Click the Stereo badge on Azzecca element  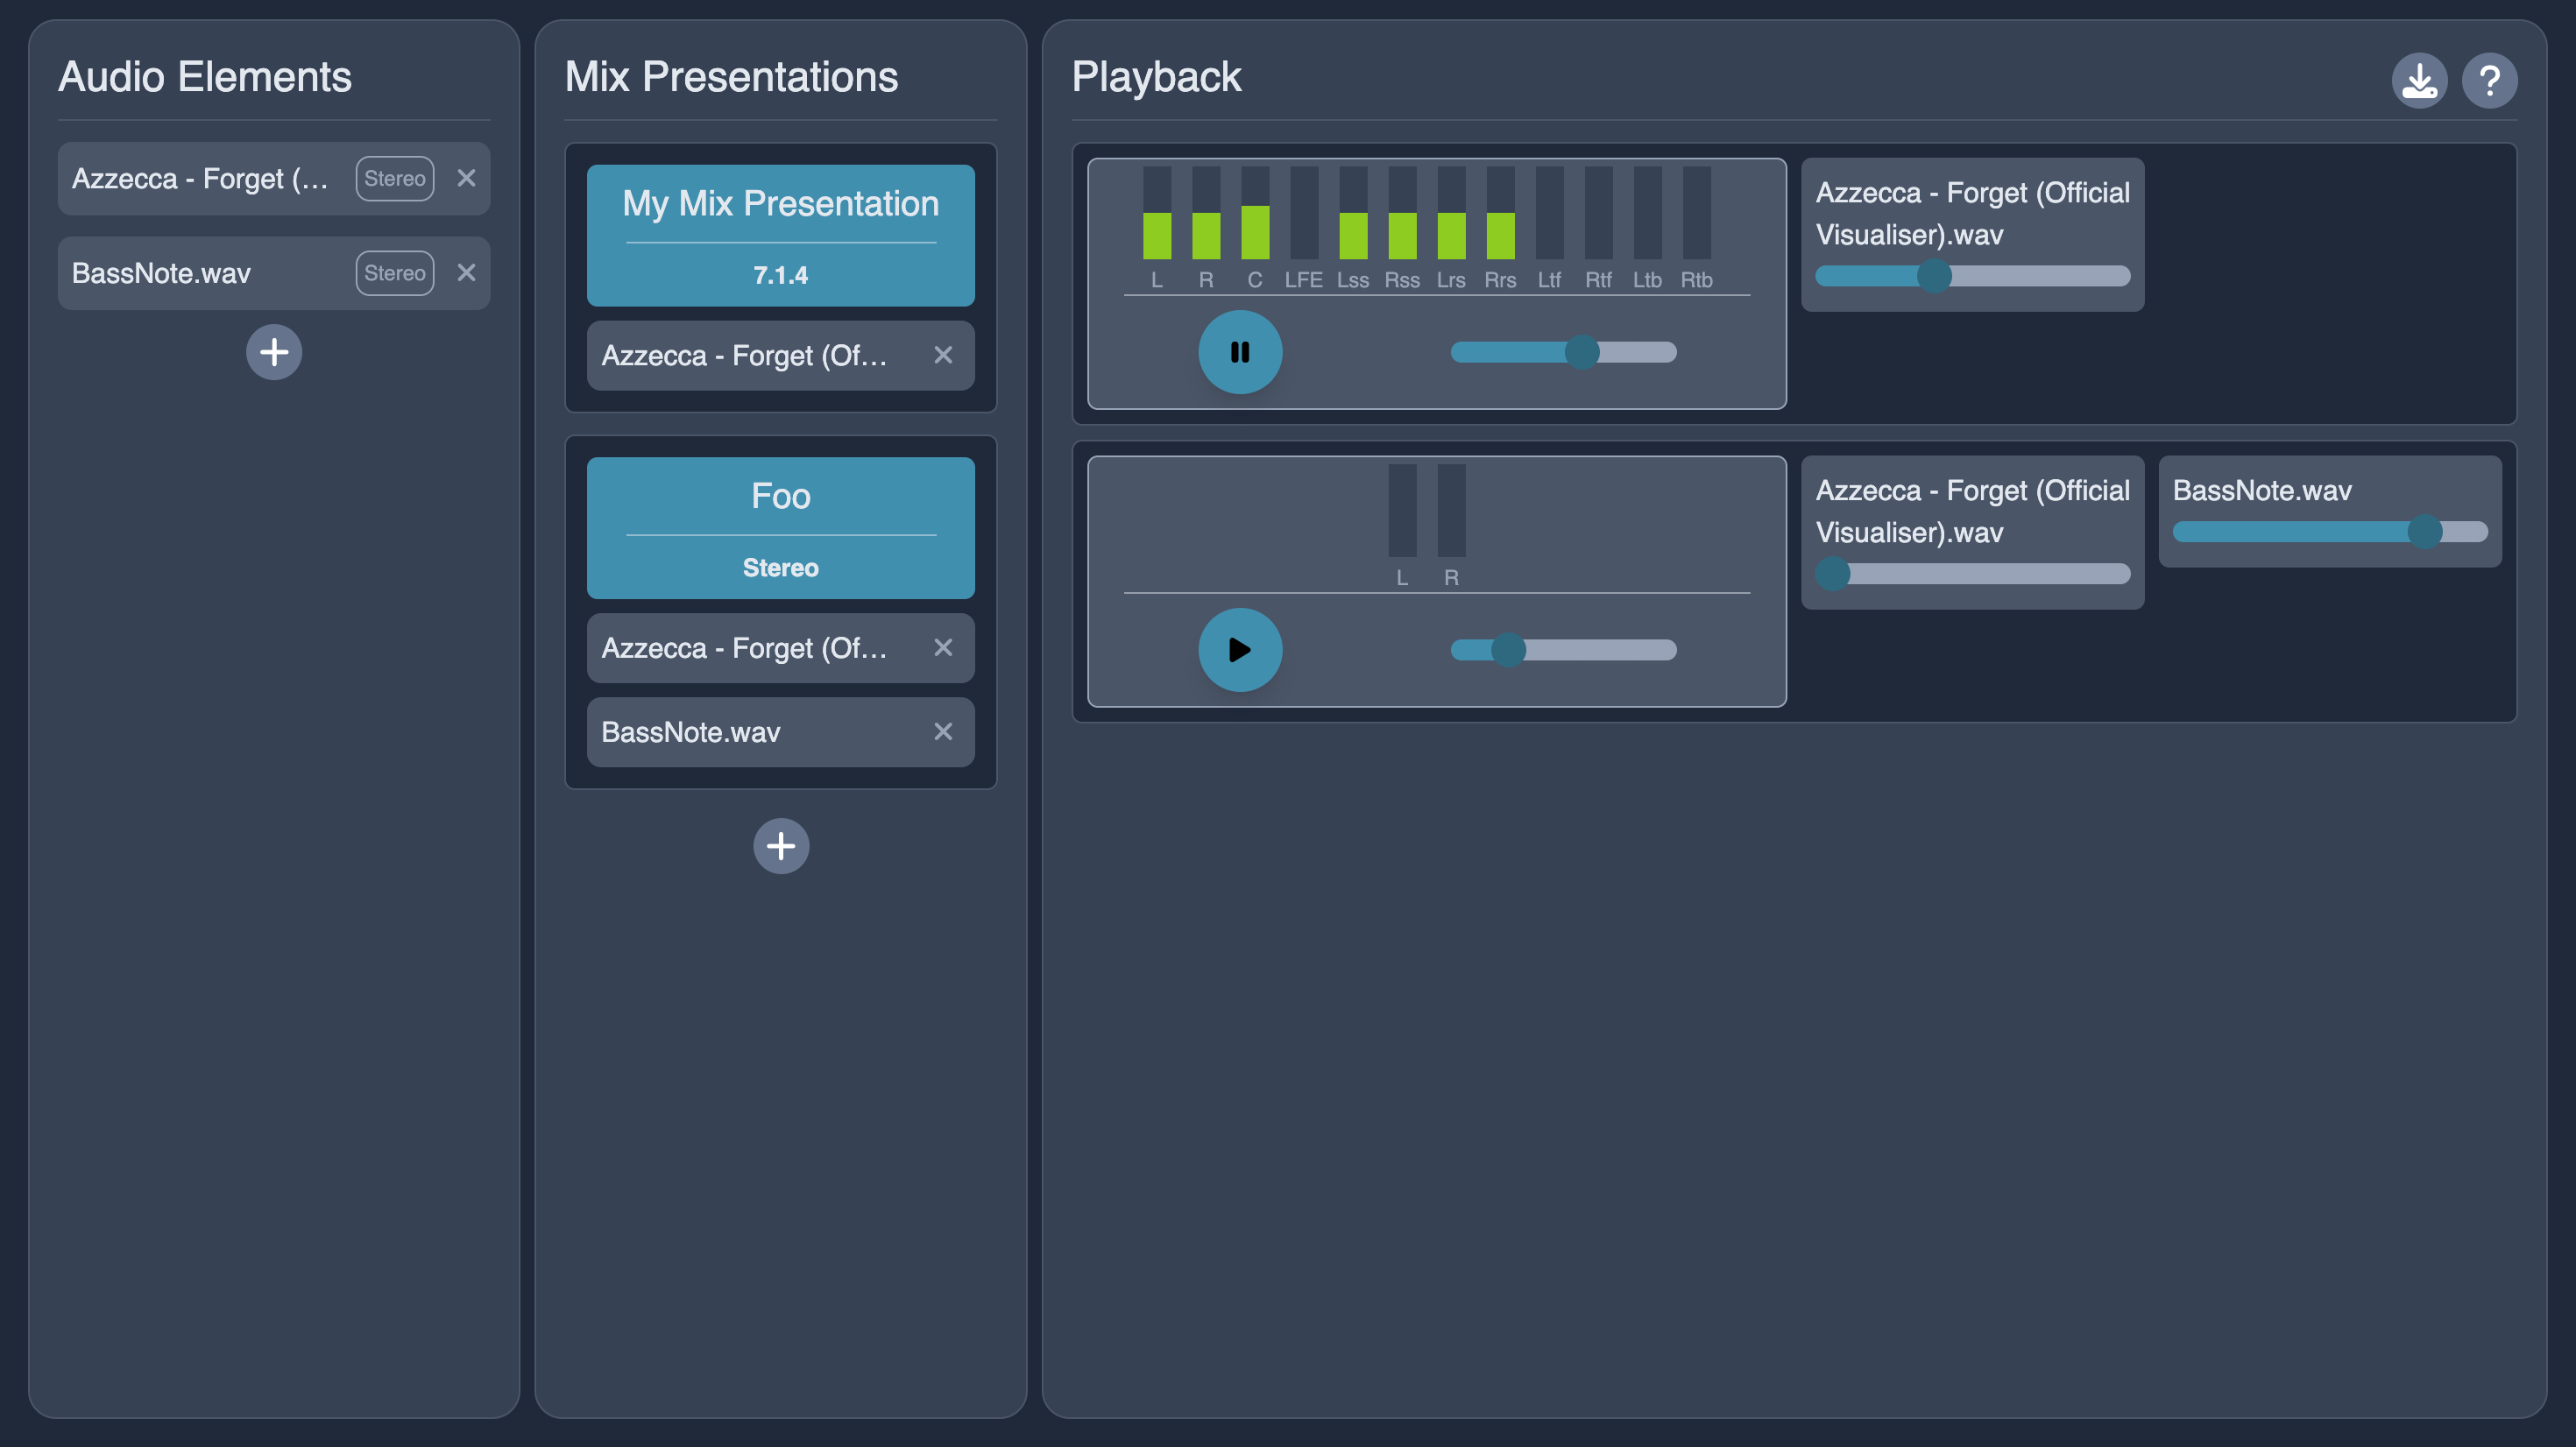tap(394, 178)
